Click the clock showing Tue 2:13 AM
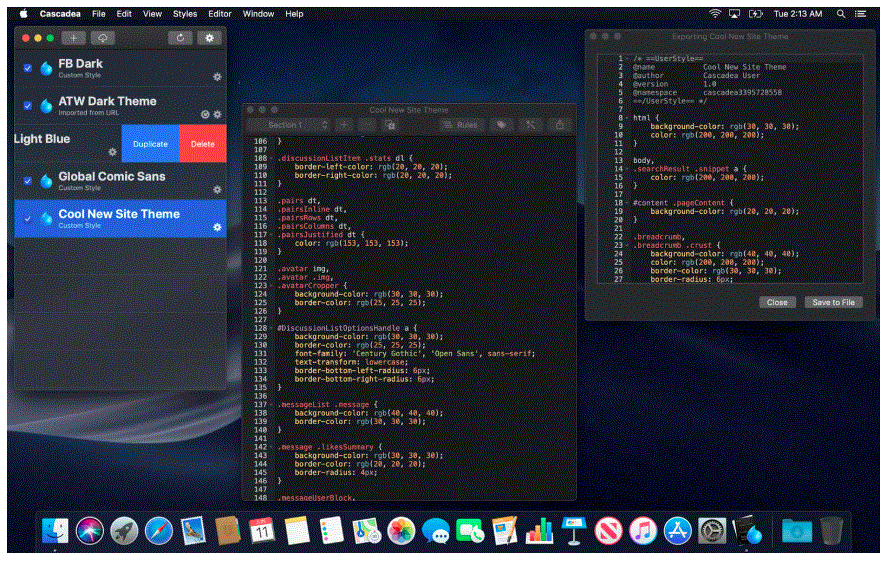 798,14
